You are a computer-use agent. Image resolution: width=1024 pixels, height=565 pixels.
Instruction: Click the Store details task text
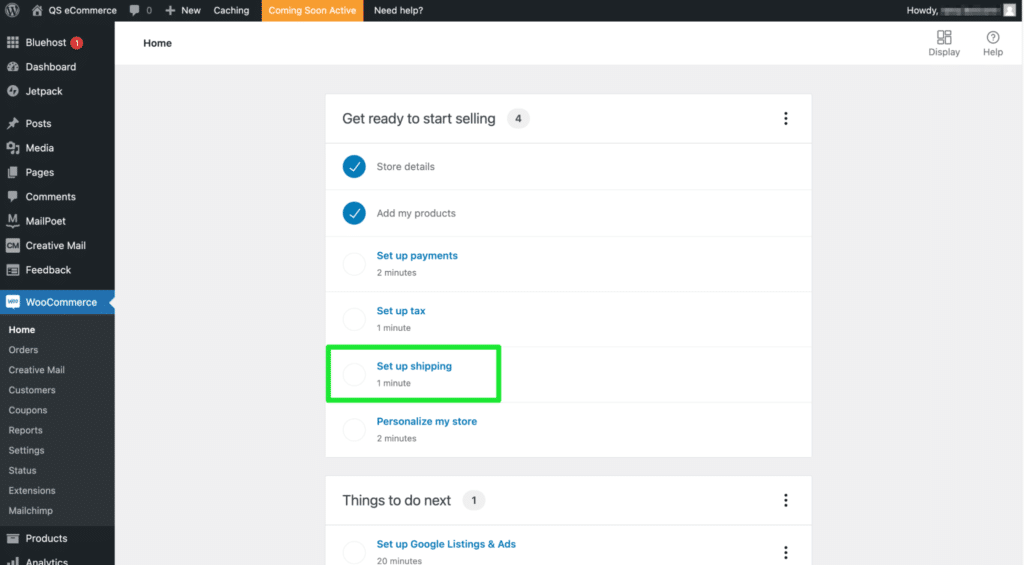click(406, 167)
